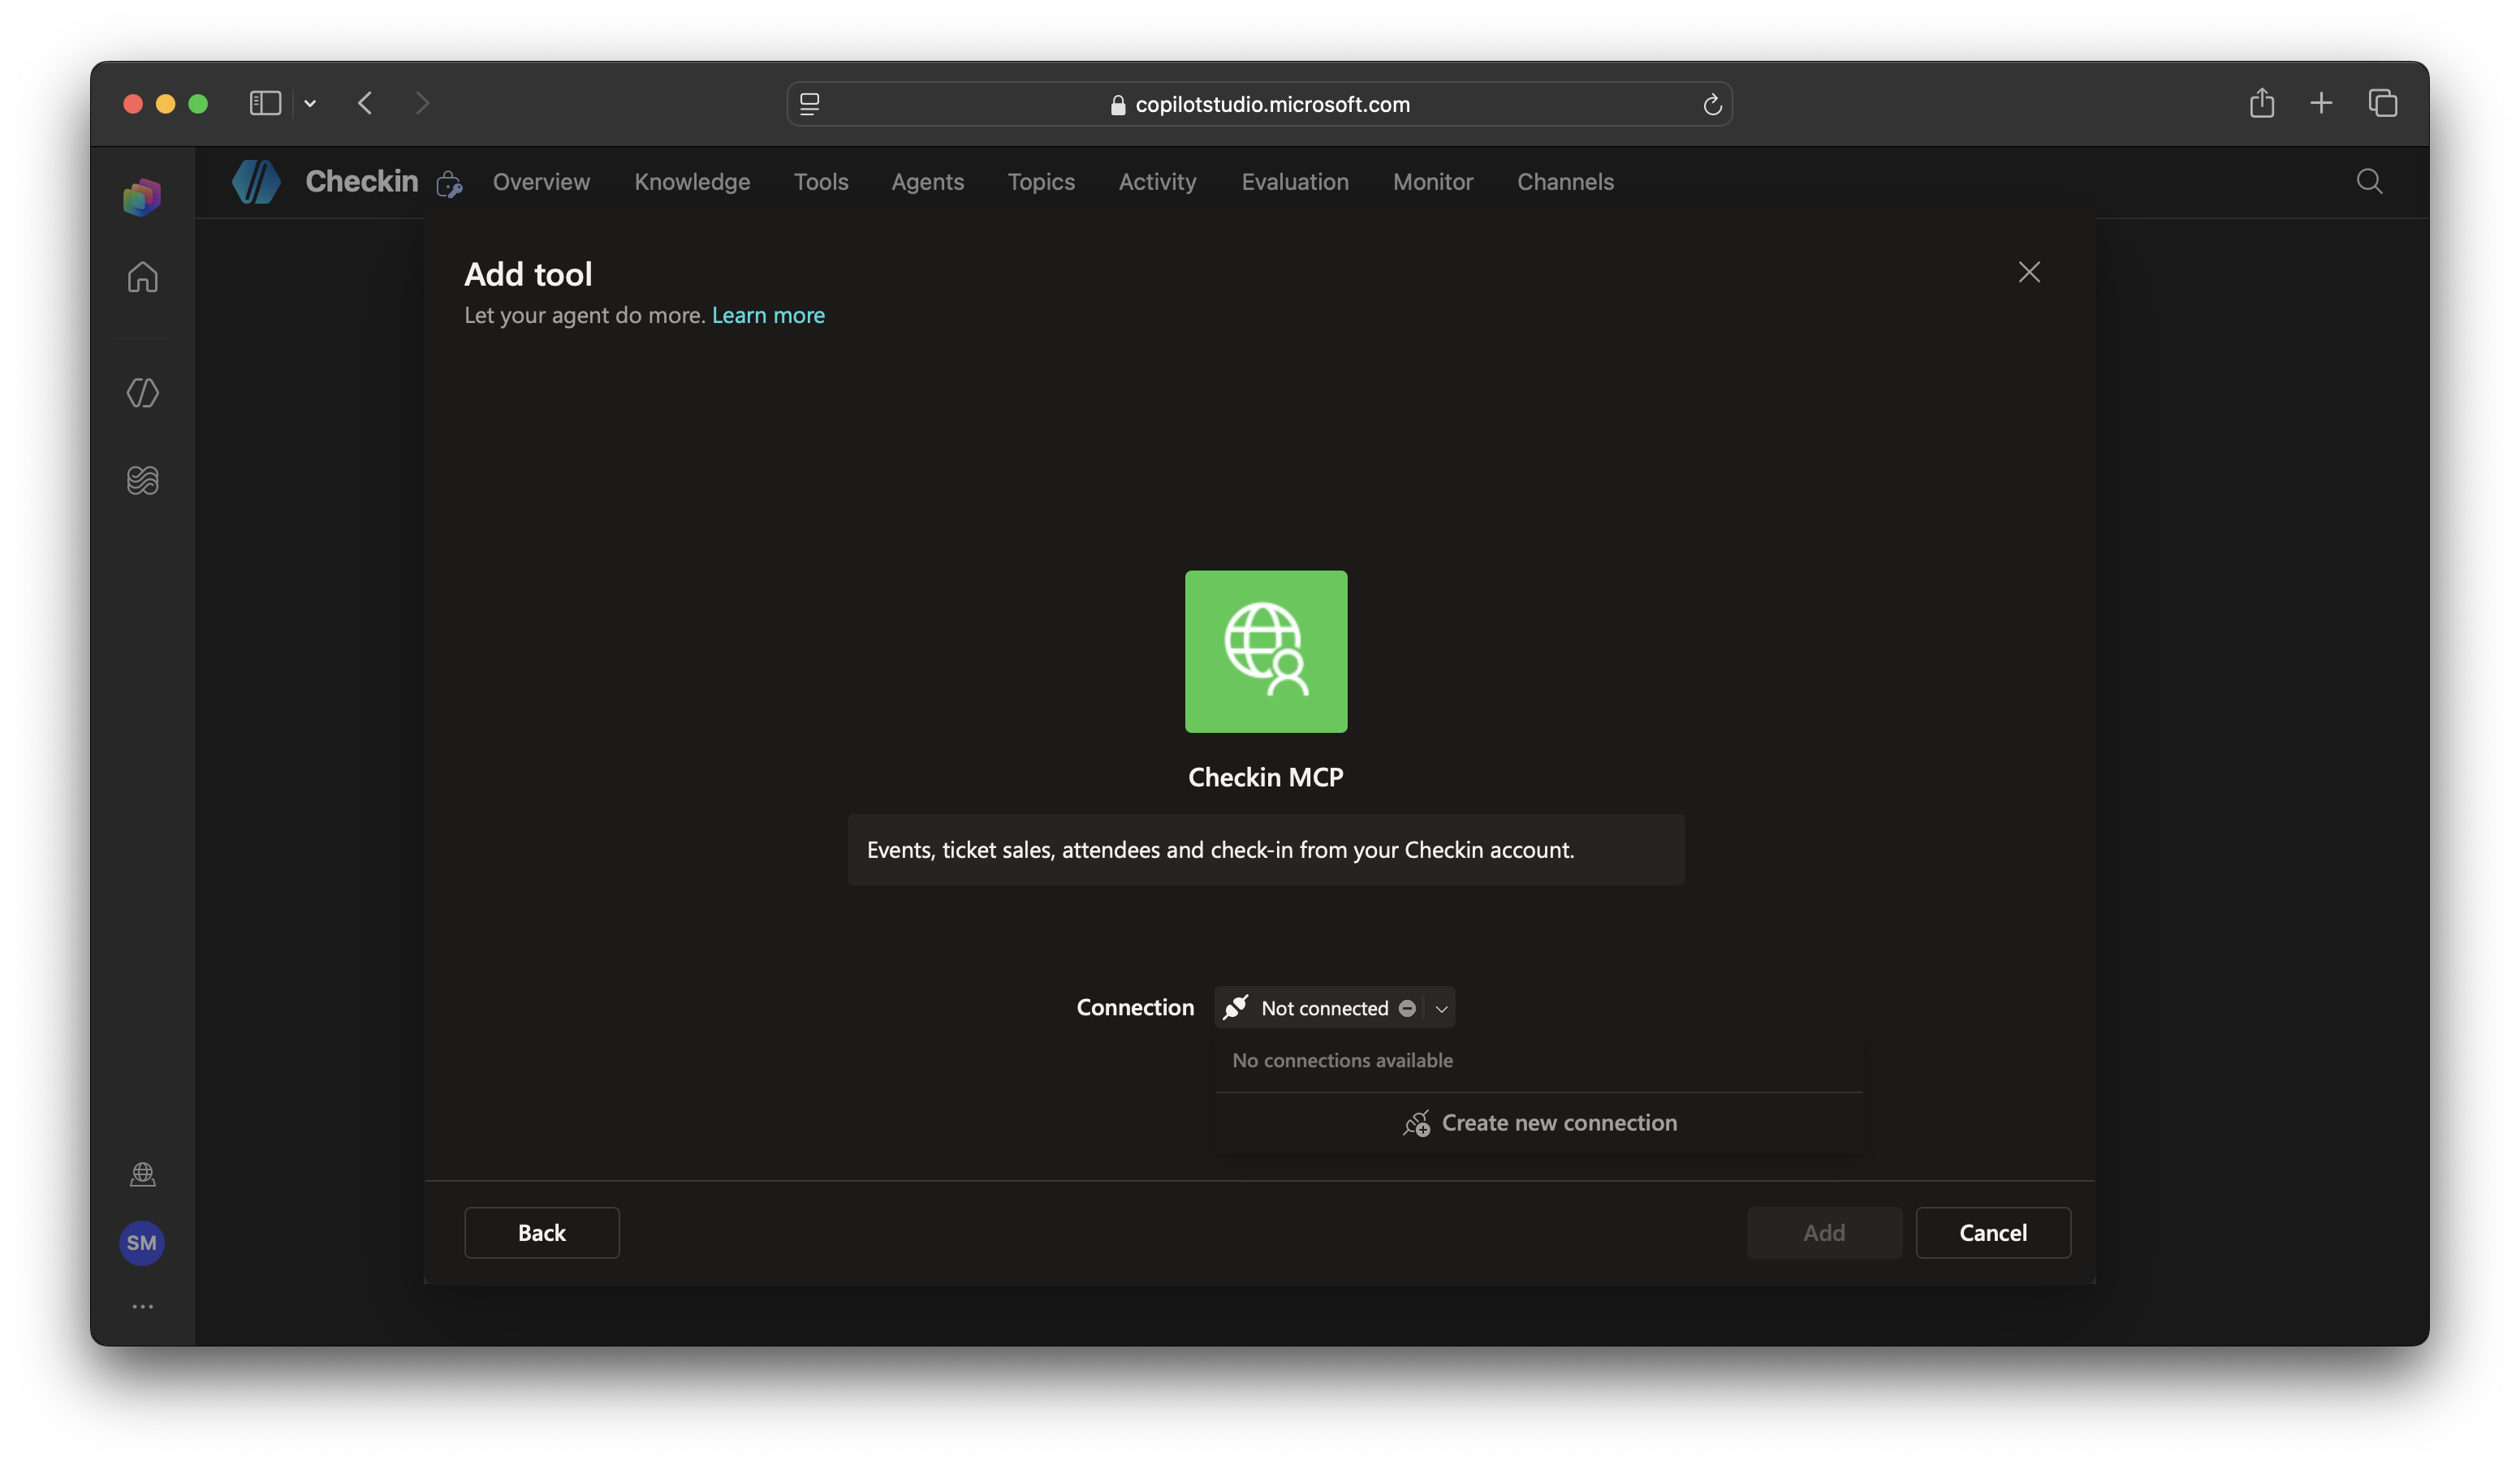2520x1469 pixels.
Task: Click the "No connections available" text
Action: (x=1342, y=1060)
